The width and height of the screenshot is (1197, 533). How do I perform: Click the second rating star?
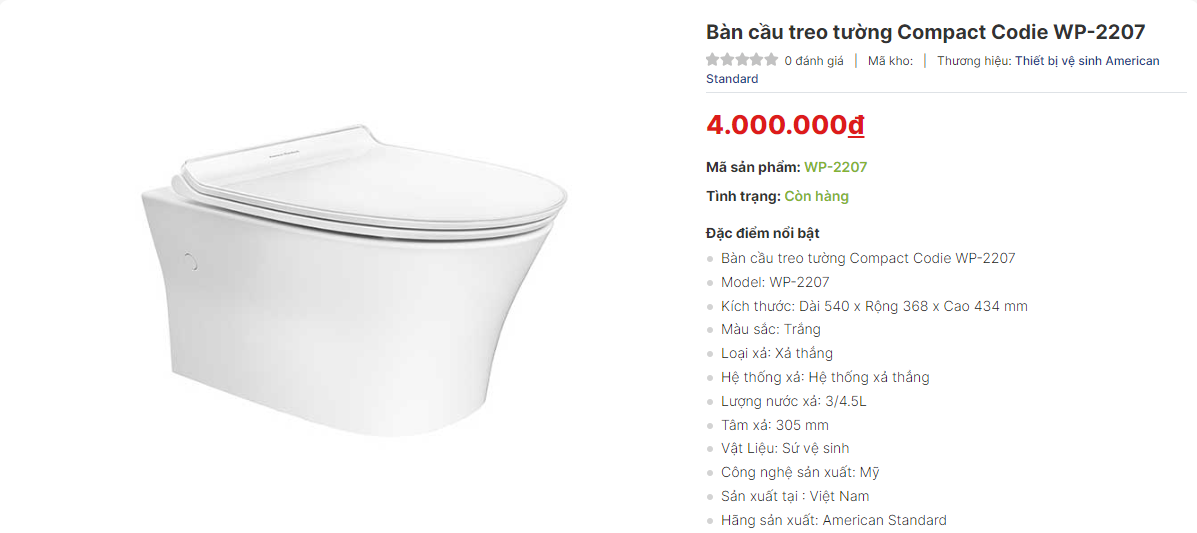click(x=728, y=60)
